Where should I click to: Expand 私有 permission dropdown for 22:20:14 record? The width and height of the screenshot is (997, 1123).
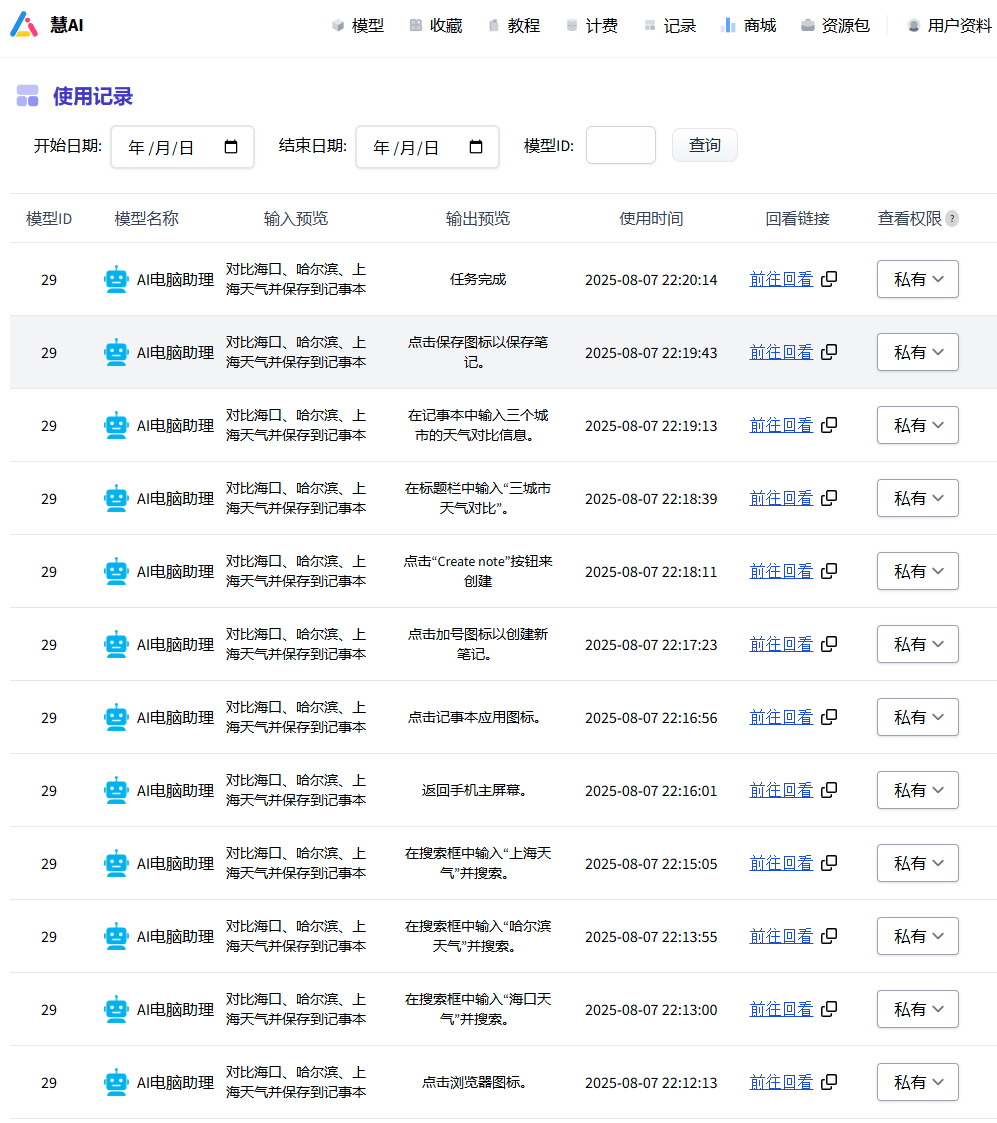[x=917, y=279]
